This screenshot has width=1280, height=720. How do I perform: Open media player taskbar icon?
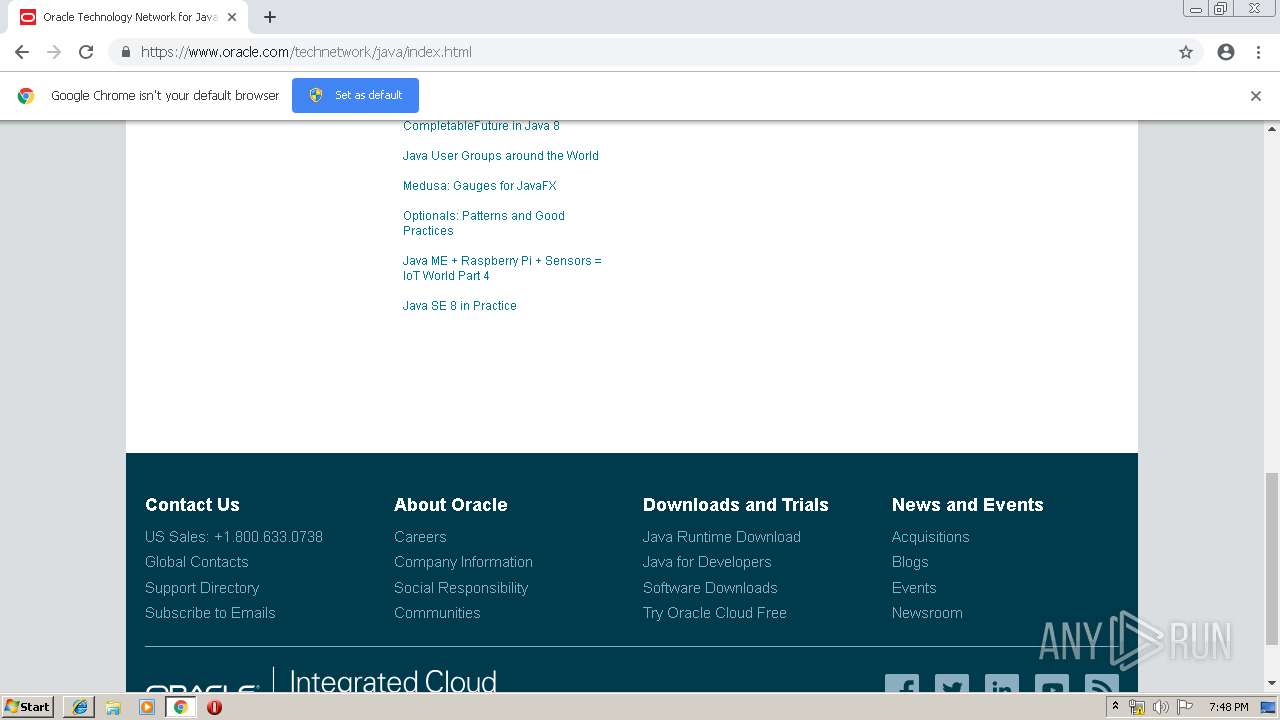[x=147, y=707]
